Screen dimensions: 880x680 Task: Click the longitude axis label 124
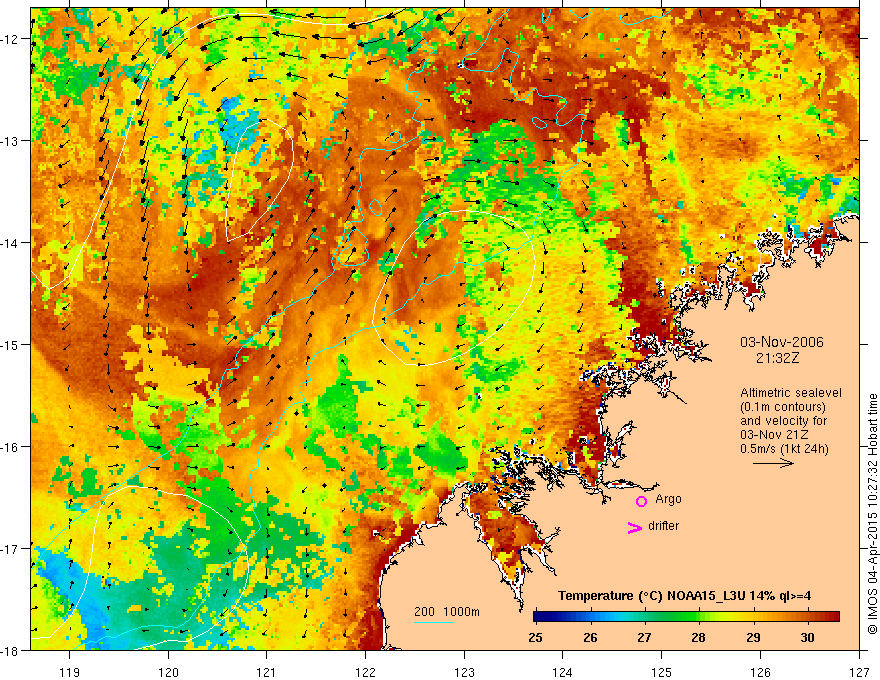pos(563,672)
